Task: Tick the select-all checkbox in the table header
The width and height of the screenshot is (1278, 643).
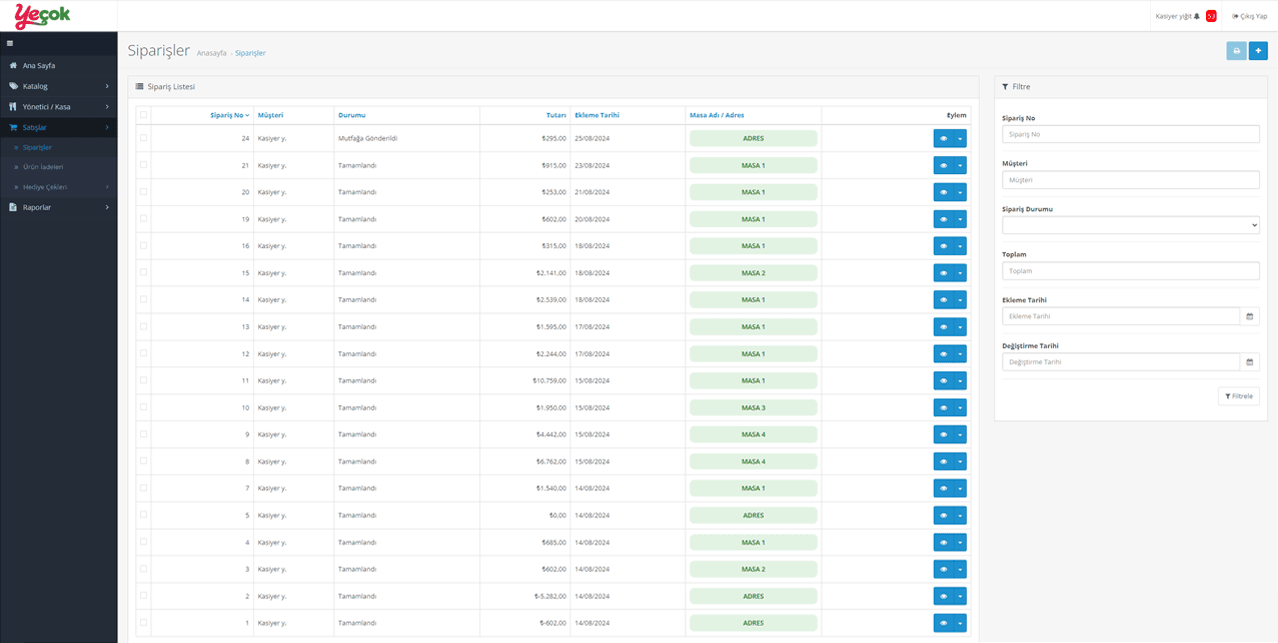Action: (144, 115)
